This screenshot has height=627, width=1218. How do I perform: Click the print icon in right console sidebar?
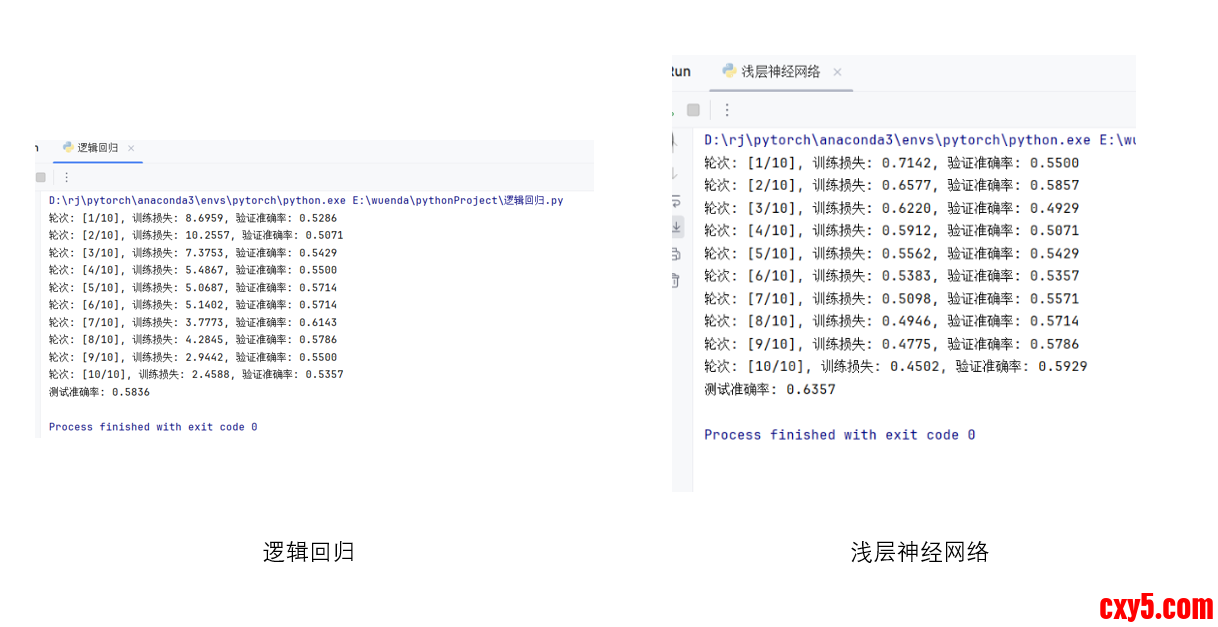(677, 253)
